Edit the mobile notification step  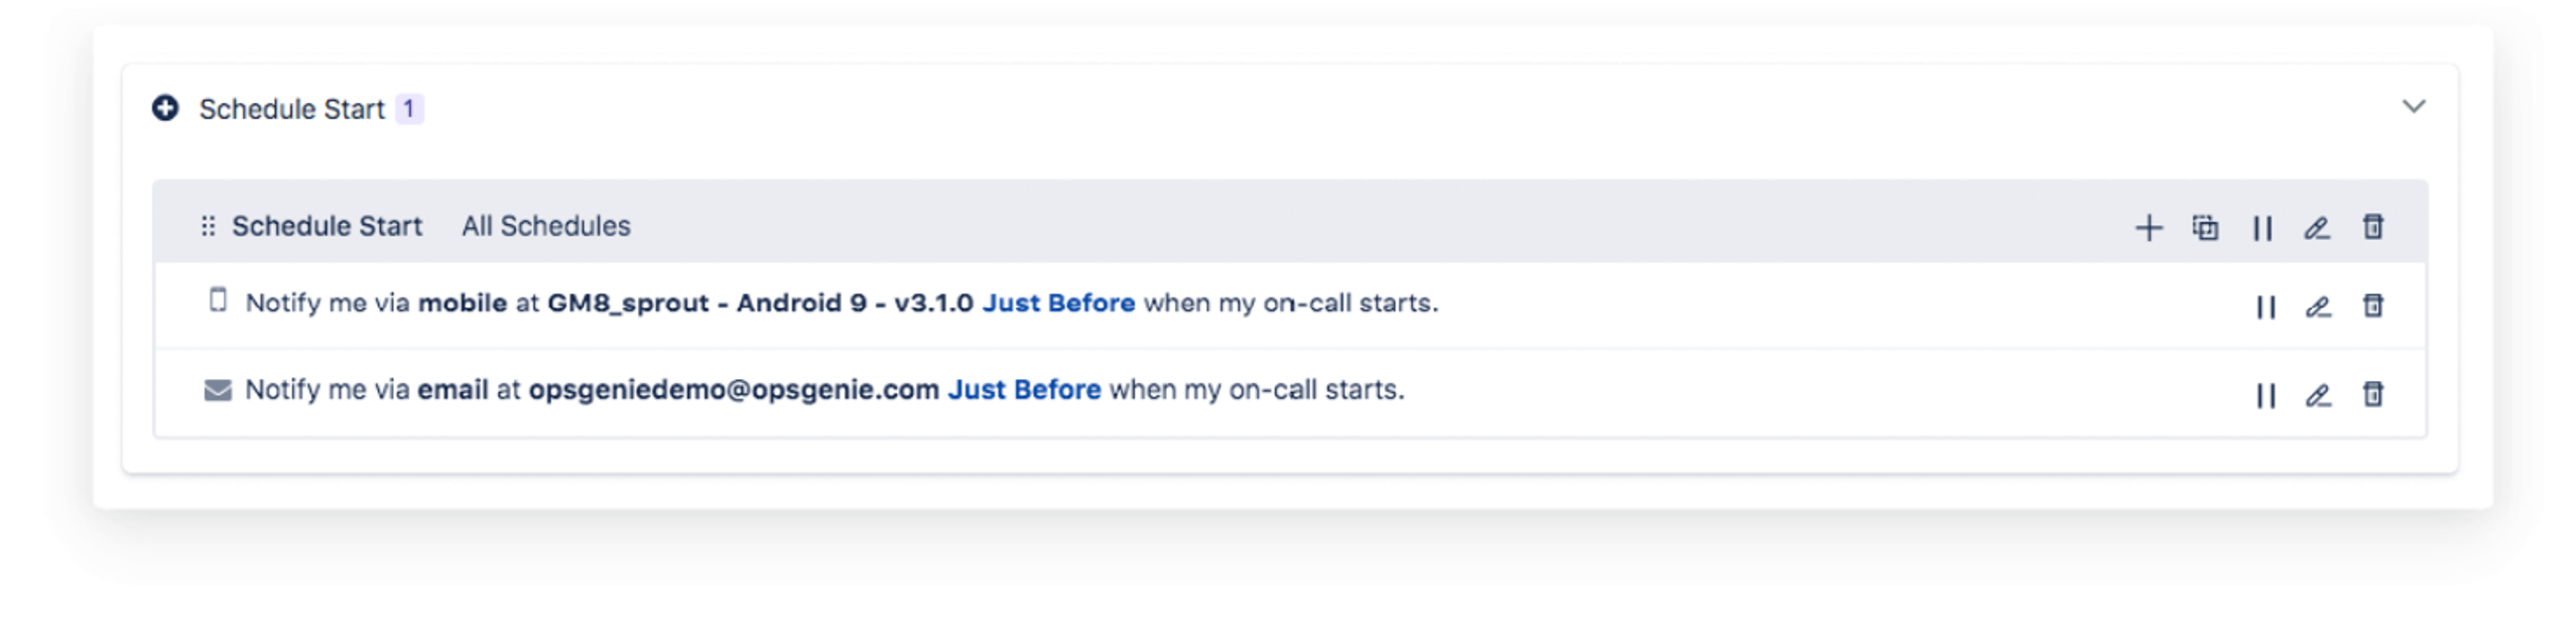[x=2318, y=307]
